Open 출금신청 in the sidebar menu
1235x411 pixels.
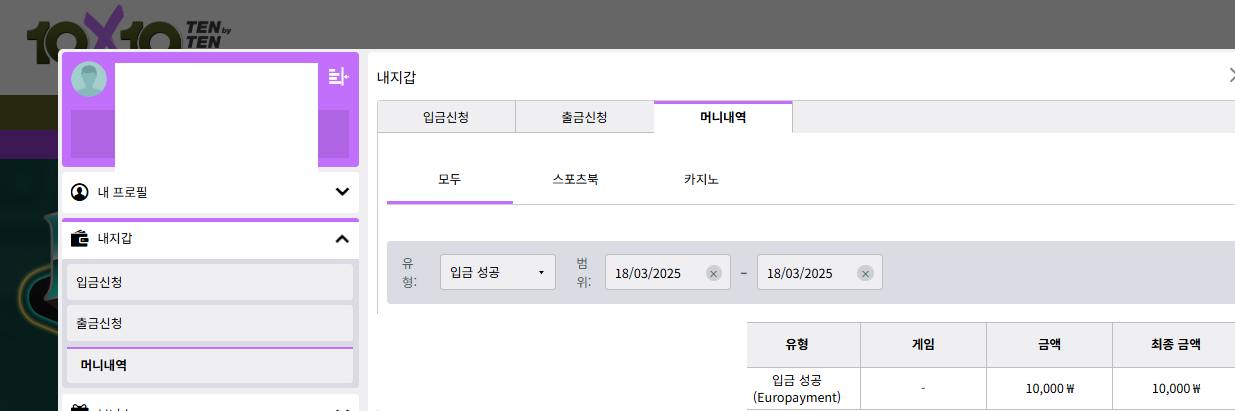click(210, 324)
